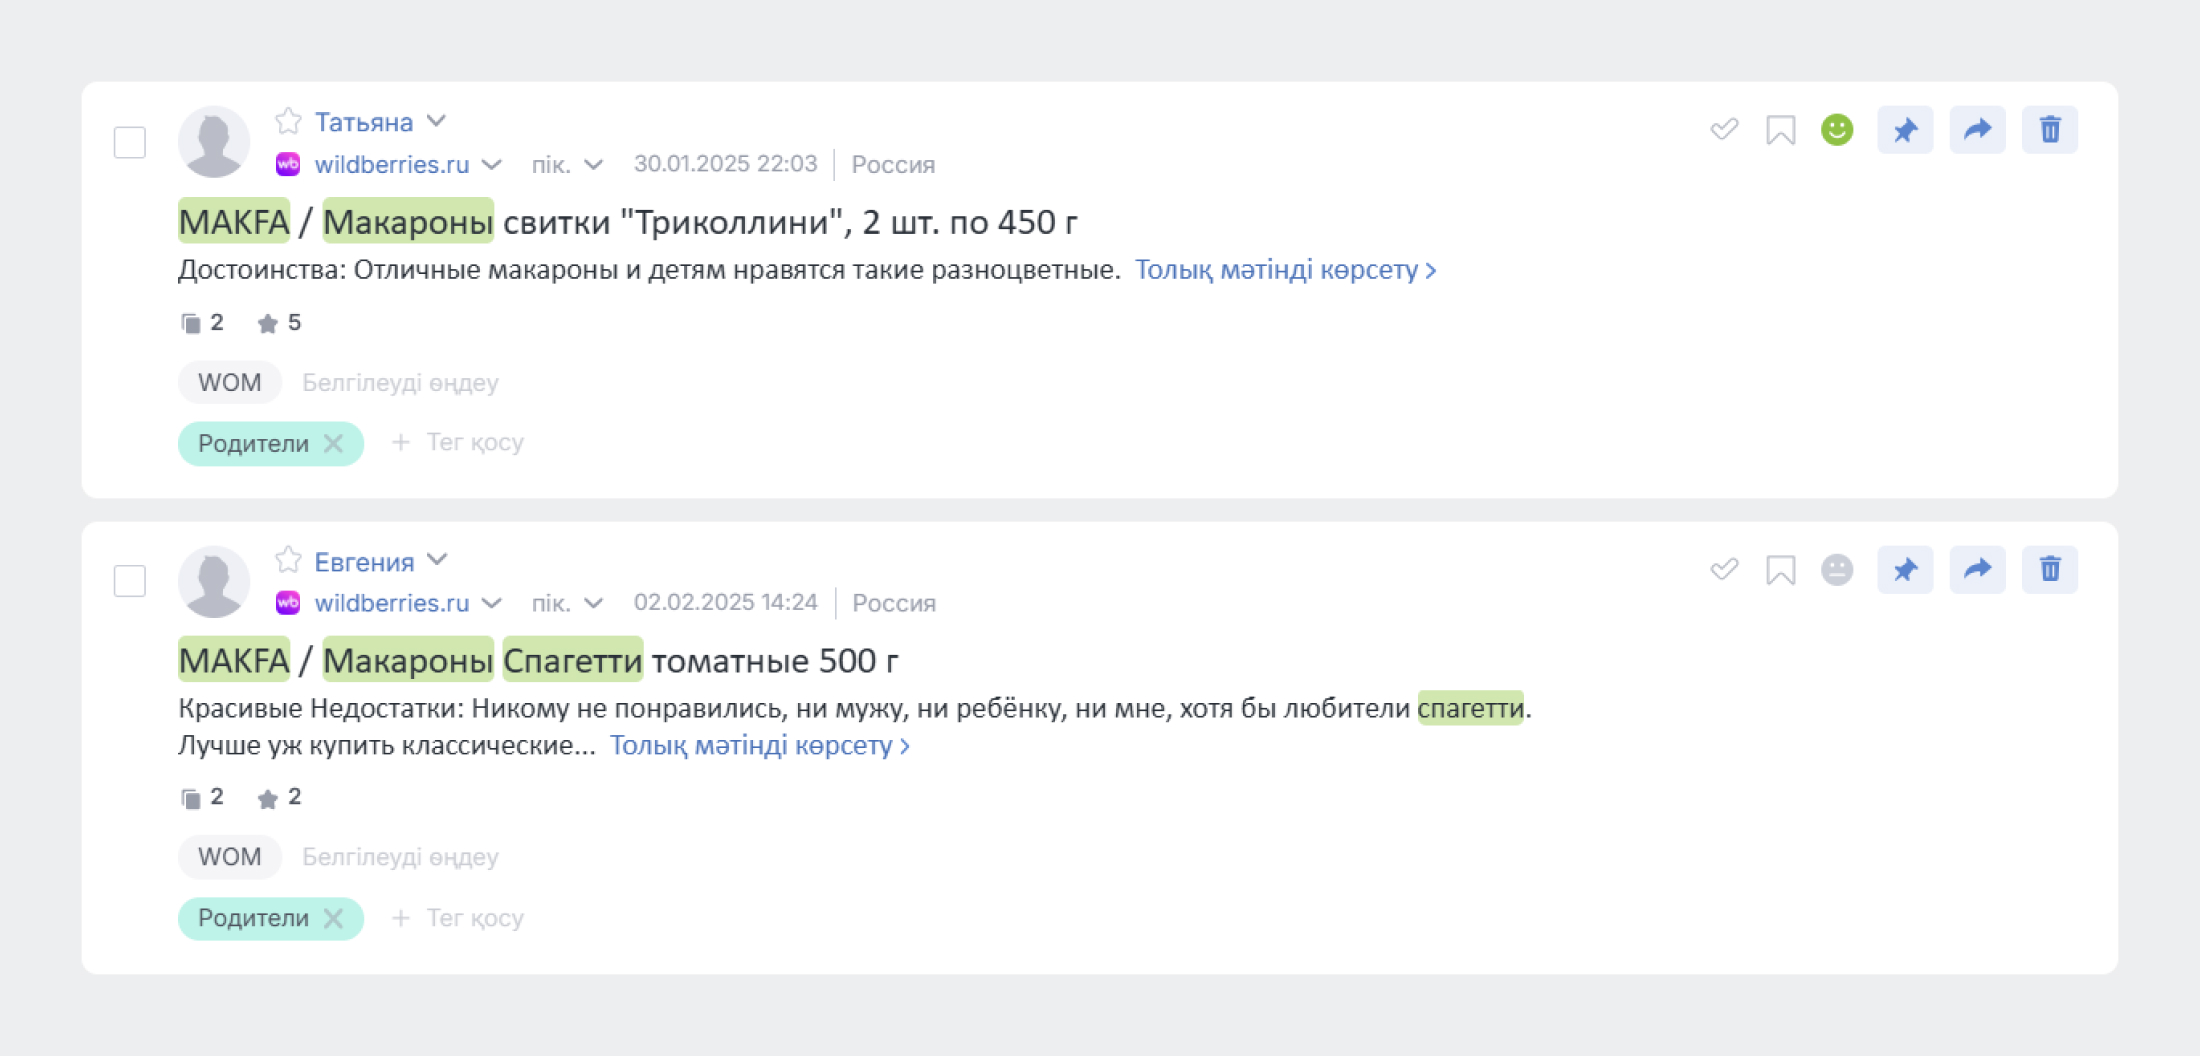Image resolution: width=2200 pixels, height=1056 pixels.
Task: Expand the chevron next to Татьяна
Action: [436, 121]
